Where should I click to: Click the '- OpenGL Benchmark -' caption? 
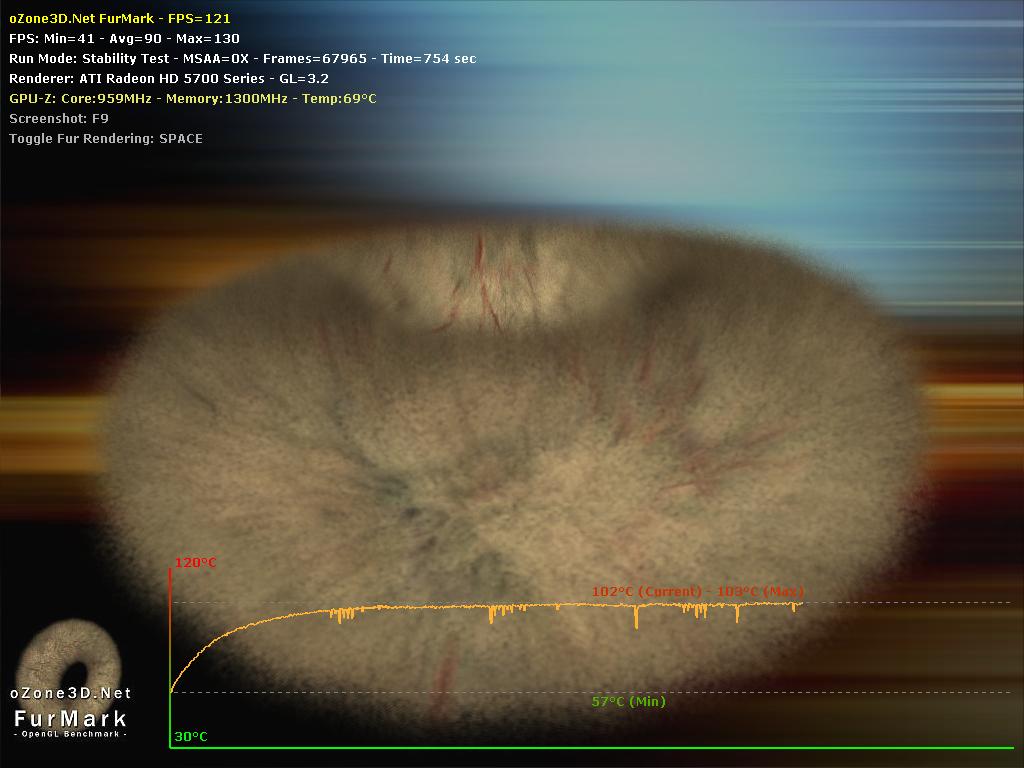coord(71,734)
